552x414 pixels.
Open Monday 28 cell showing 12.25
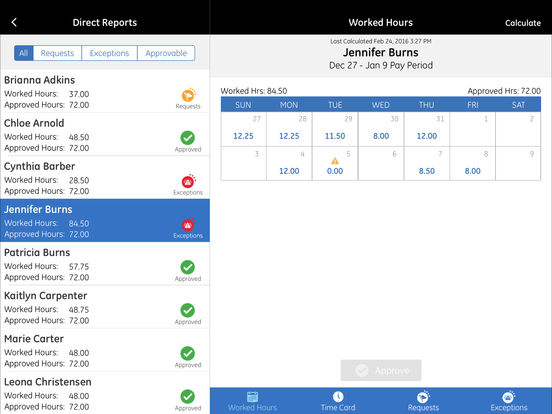click(289, 129)
